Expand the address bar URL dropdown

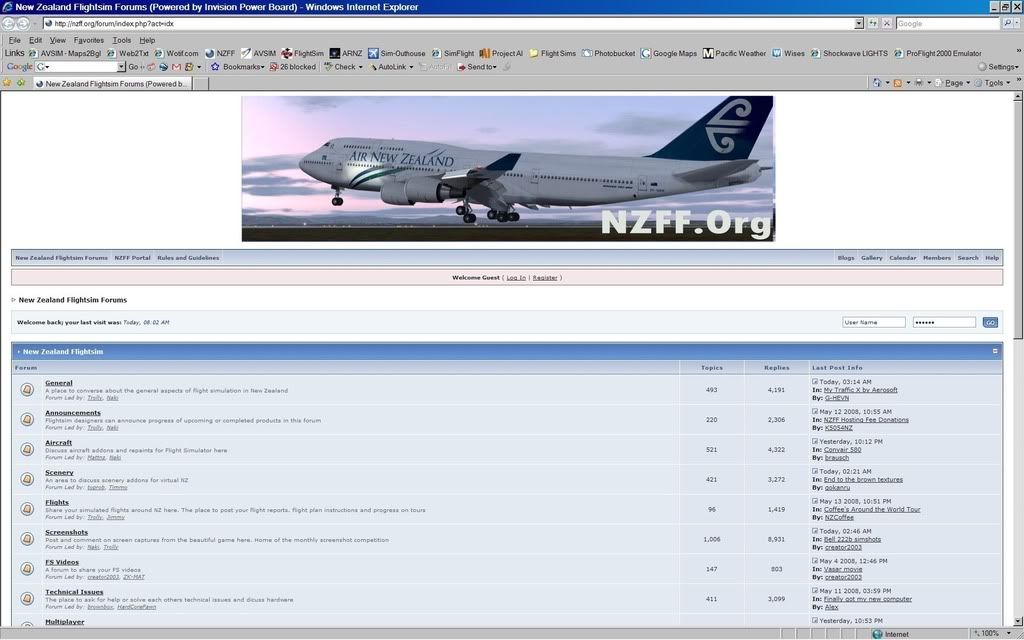click(x=859, y=23)
